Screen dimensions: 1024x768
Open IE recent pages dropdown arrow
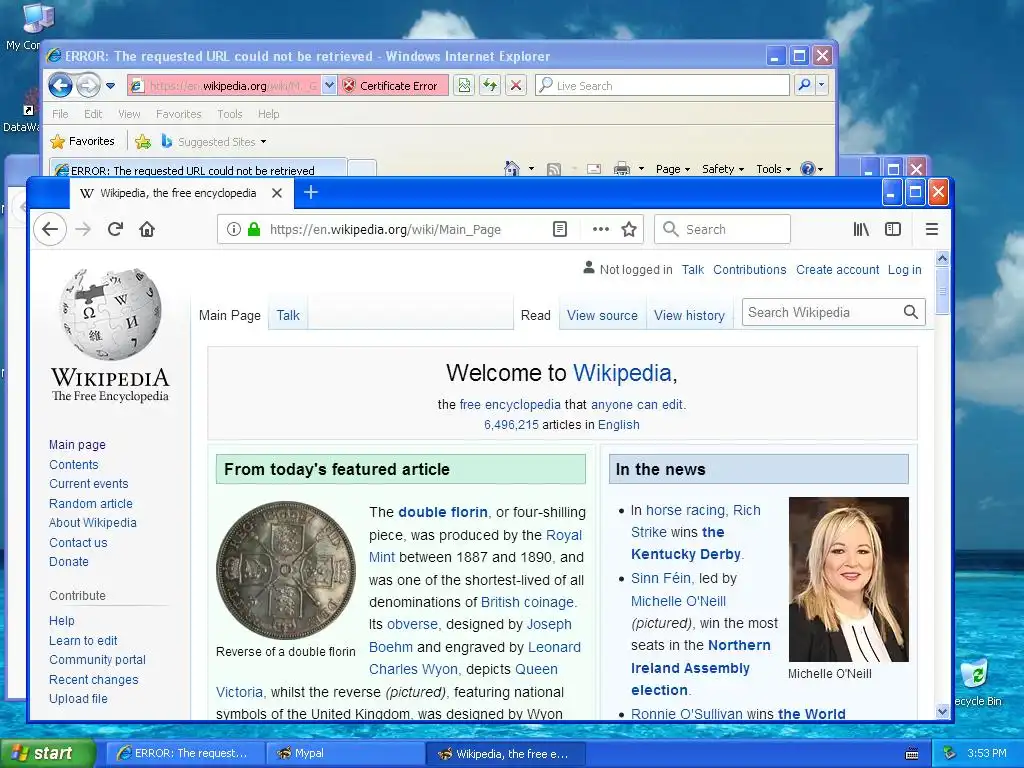(x=110, y=86)
